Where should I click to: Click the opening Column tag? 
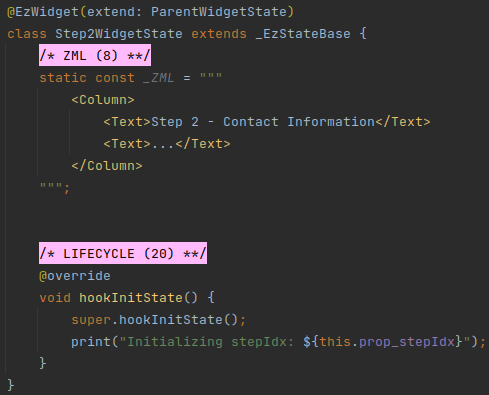click(x=103, y=100)
